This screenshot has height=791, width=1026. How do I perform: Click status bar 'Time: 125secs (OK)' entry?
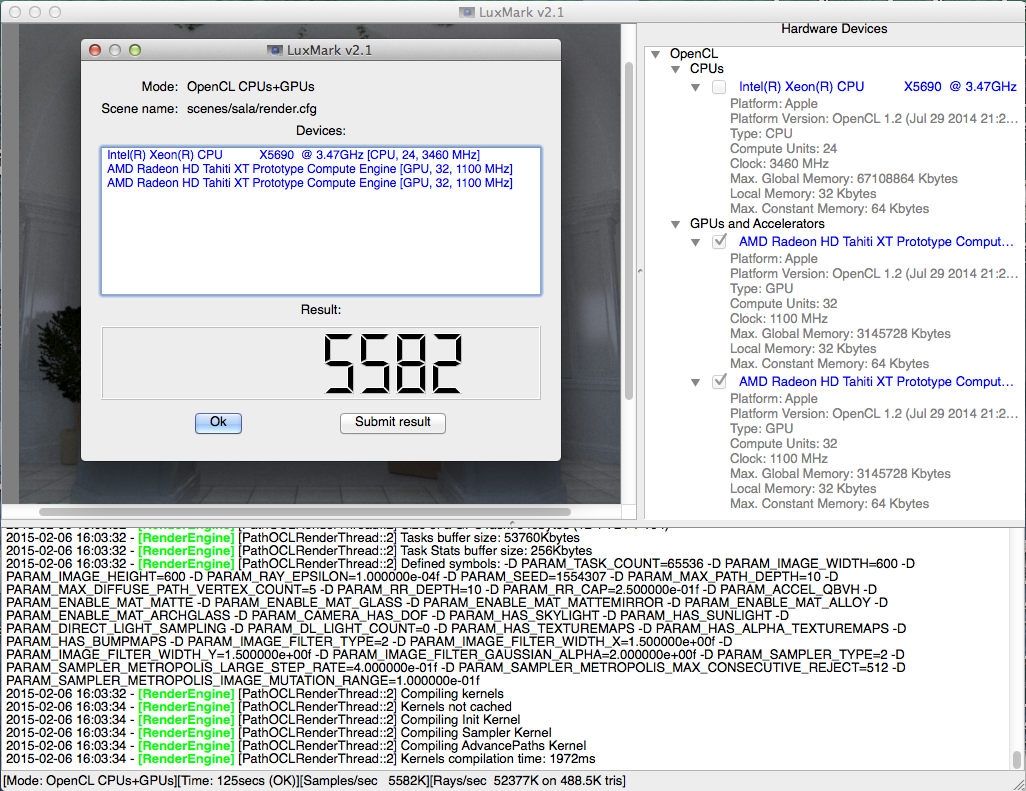point(237,781)
